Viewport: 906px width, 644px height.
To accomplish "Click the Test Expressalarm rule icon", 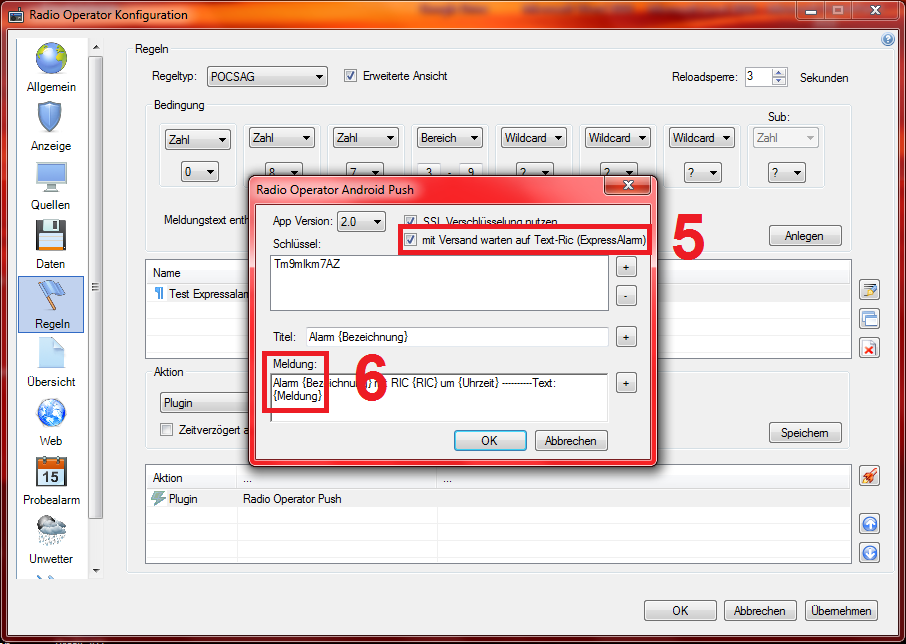I will [159, 293].
